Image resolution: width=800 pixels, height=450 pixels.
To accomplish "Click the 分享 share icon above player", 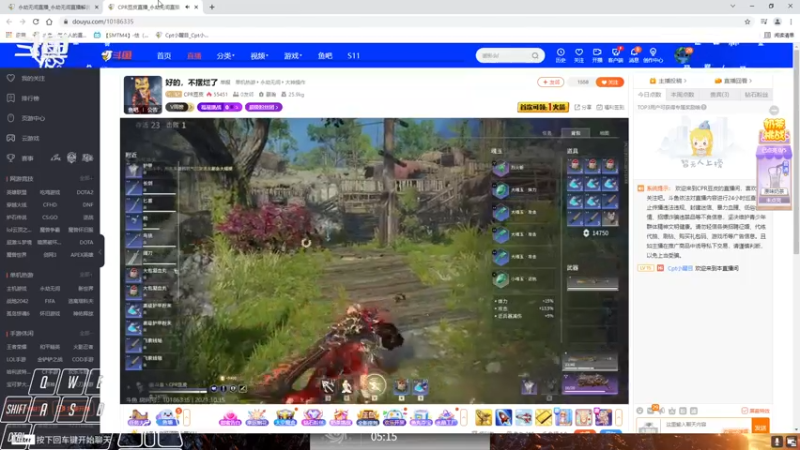I will point(583,107).
